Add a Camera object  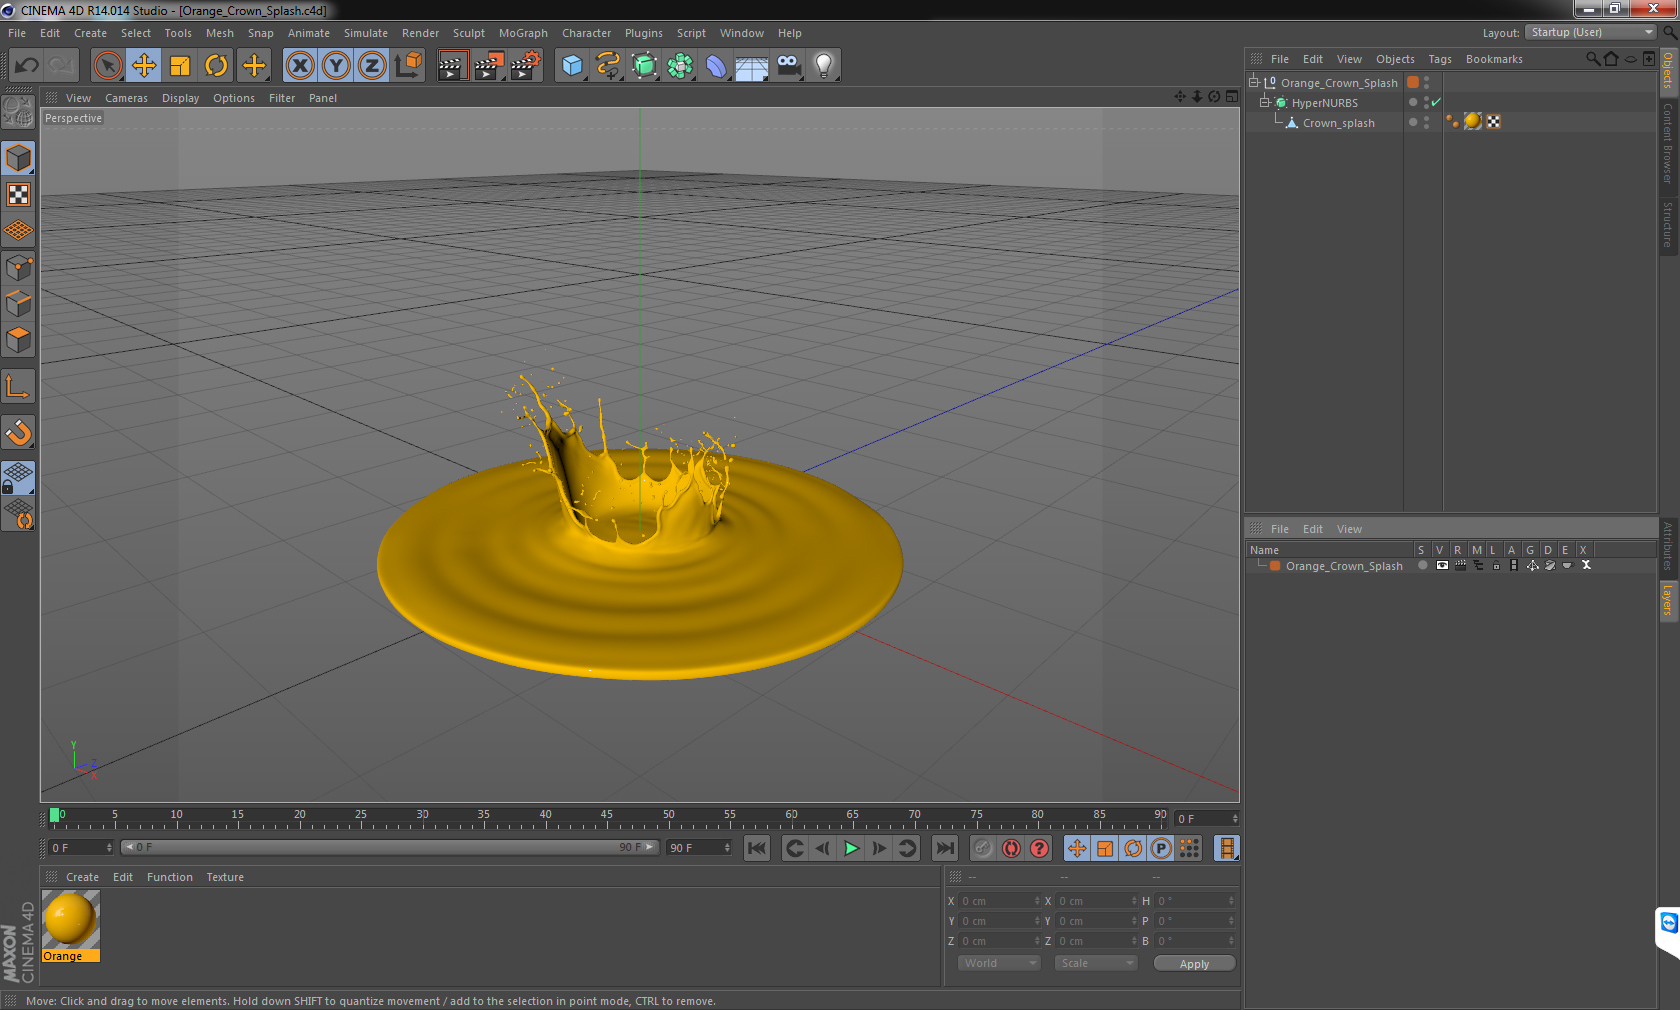[788, 66]
